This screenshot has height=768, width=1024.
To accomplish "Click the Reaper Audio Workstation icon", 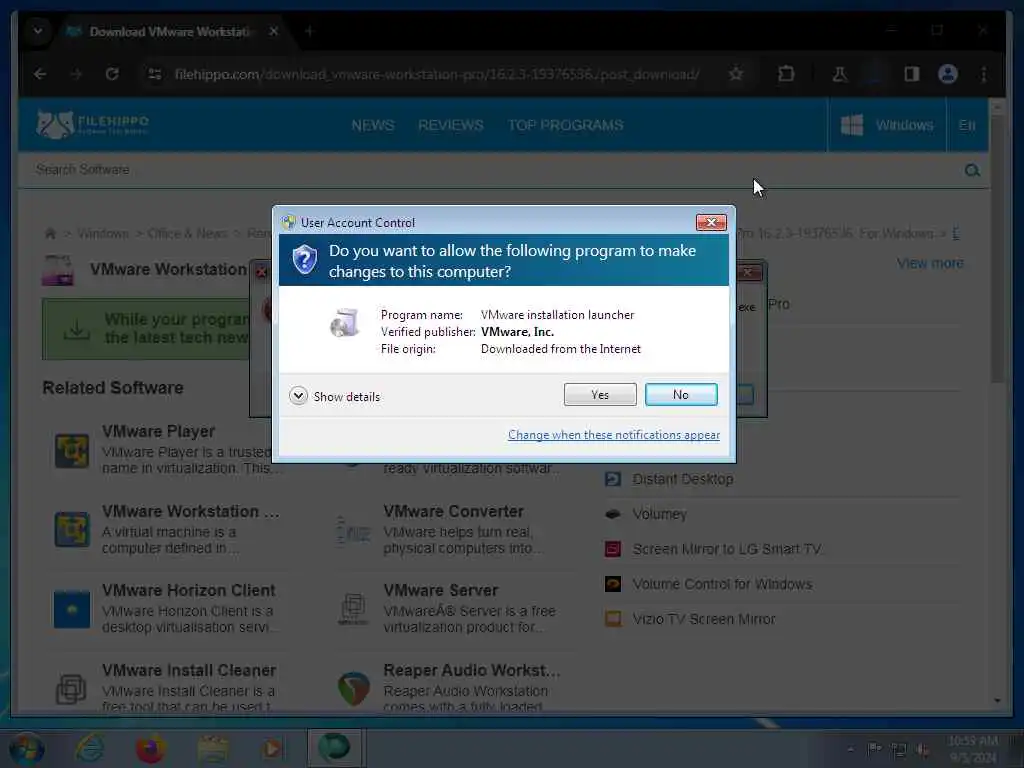I will click(353, 688).
